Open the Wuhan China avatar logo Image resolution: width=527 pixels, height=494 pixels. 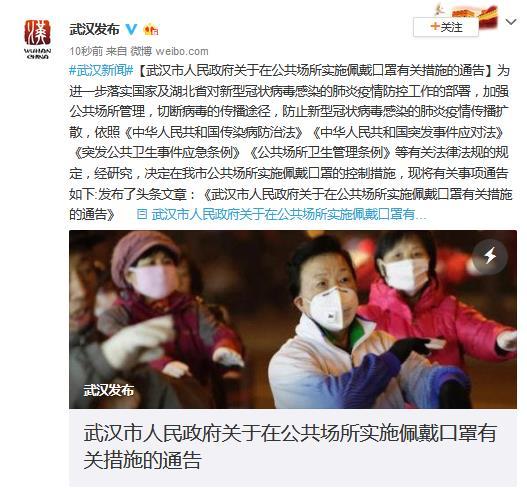tap(38, 39)
